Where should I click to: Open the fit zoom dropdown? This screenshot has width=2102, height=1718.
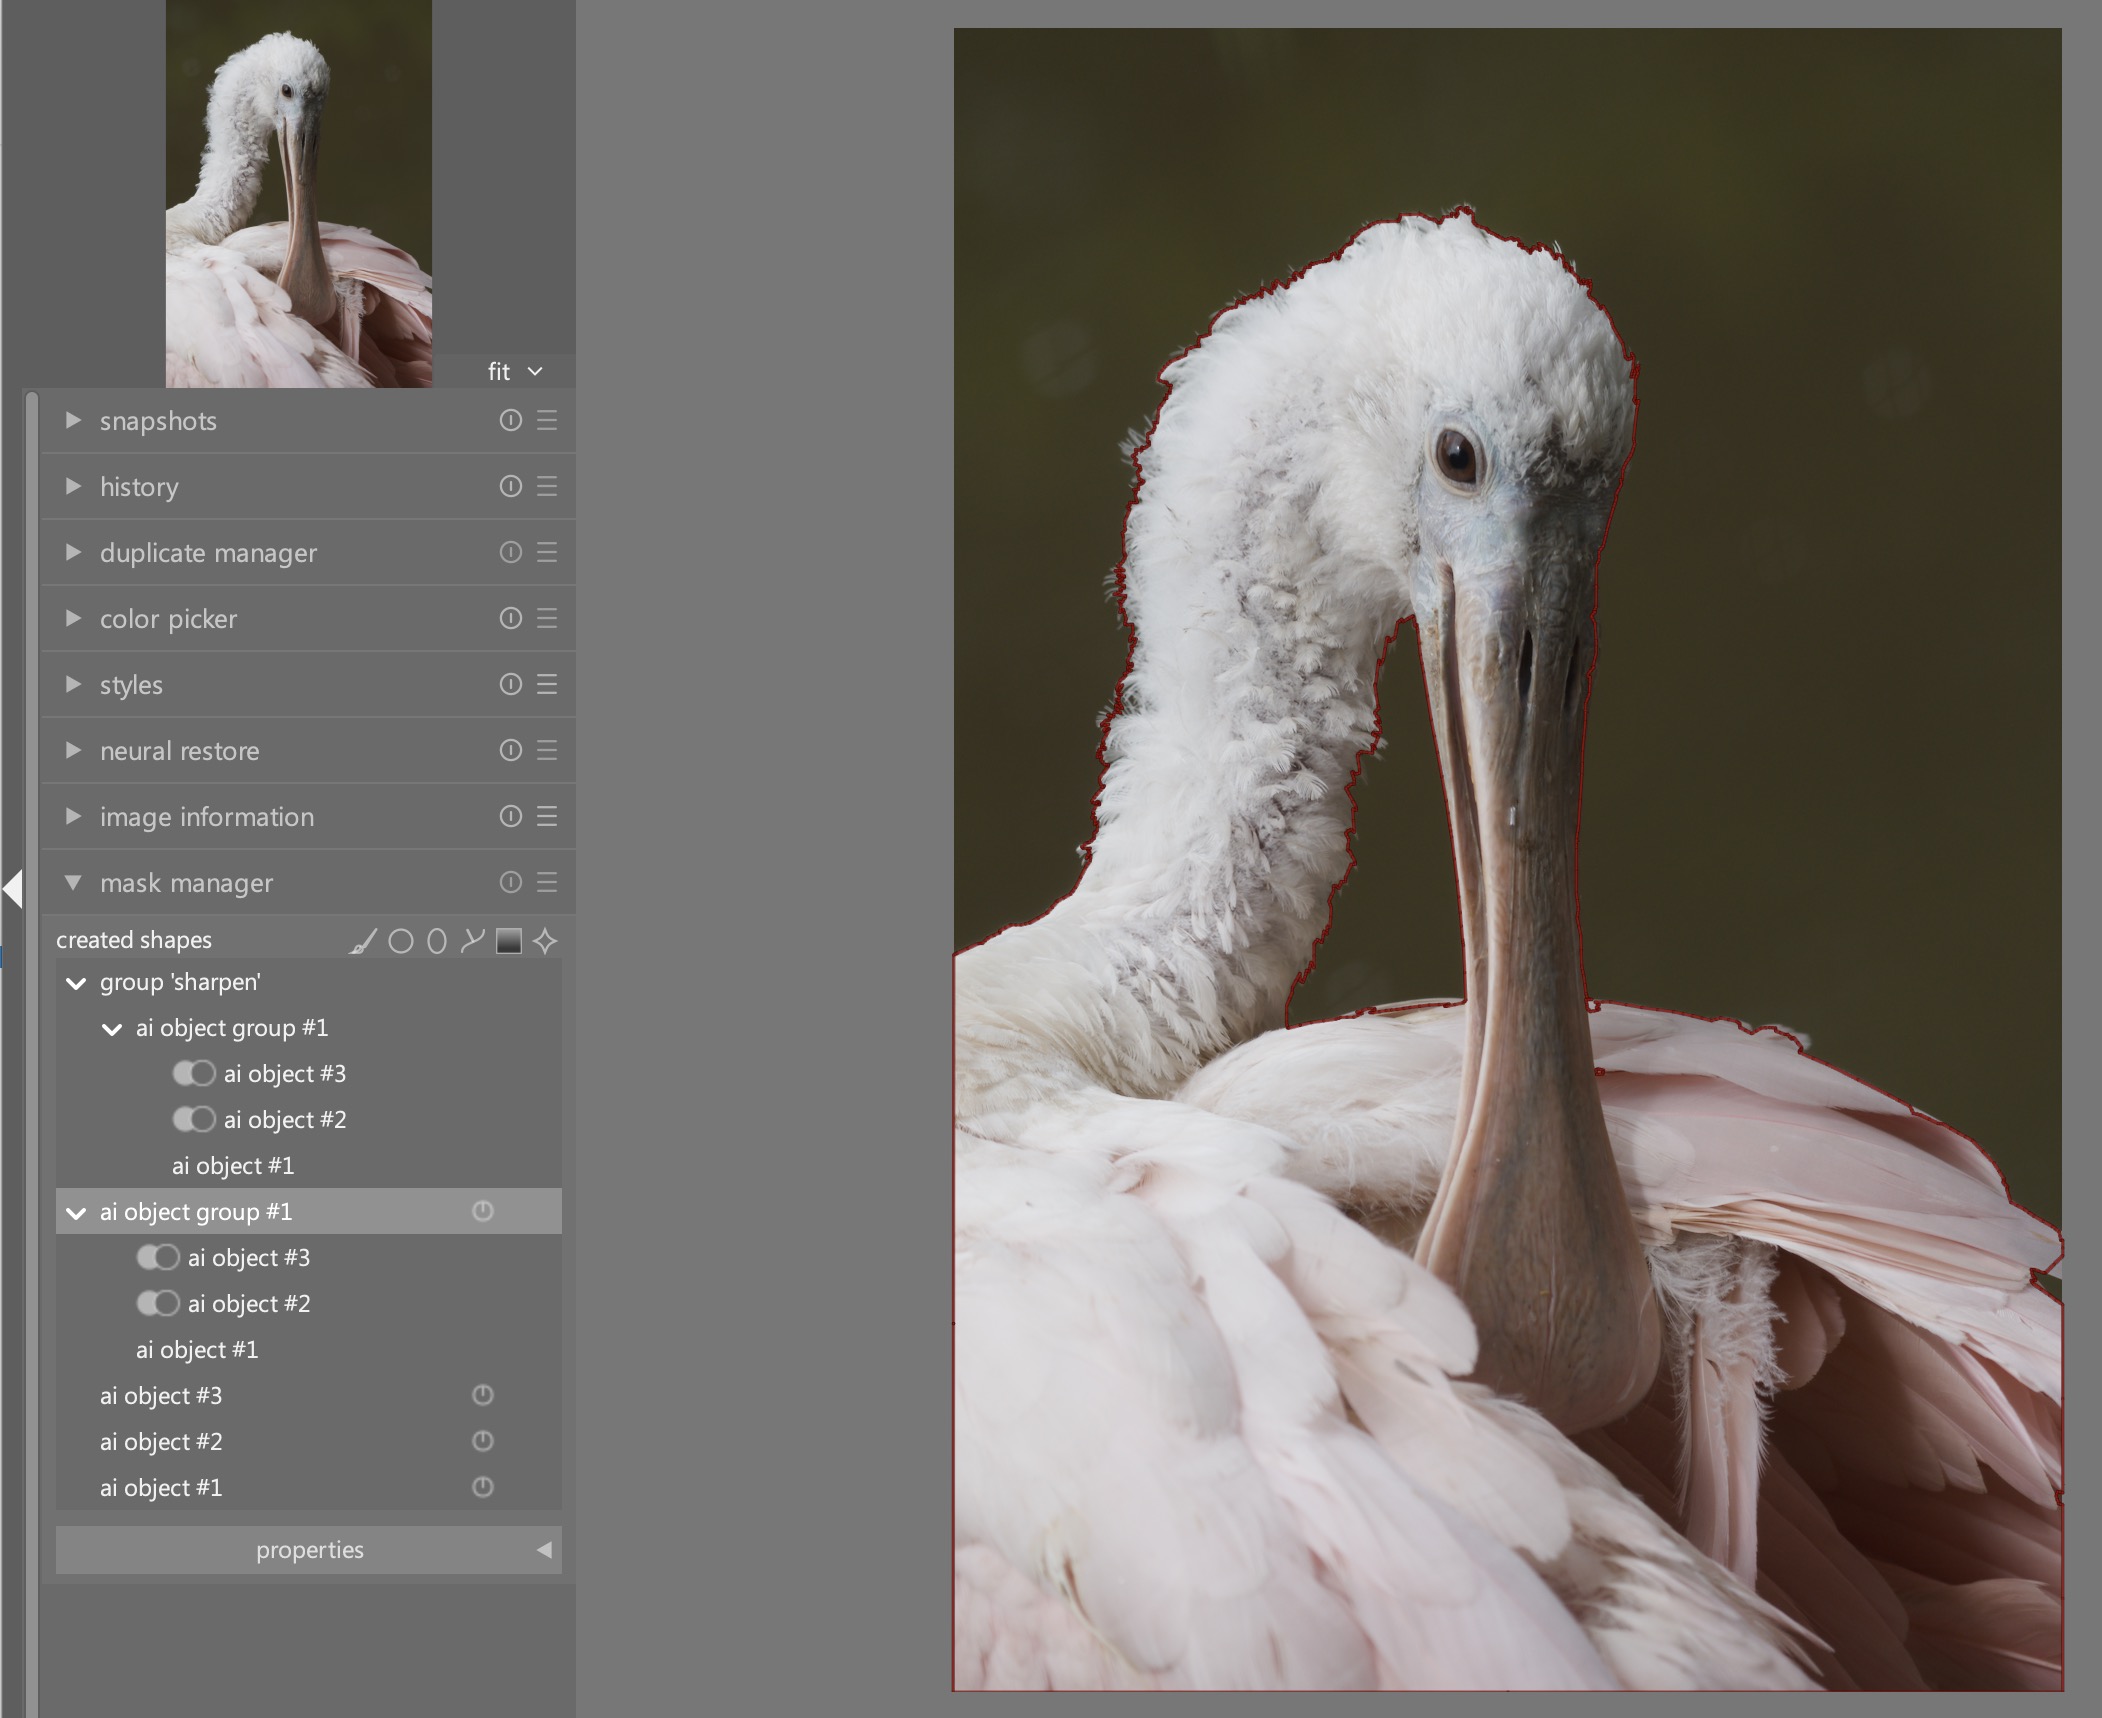(x=516, y=371)
